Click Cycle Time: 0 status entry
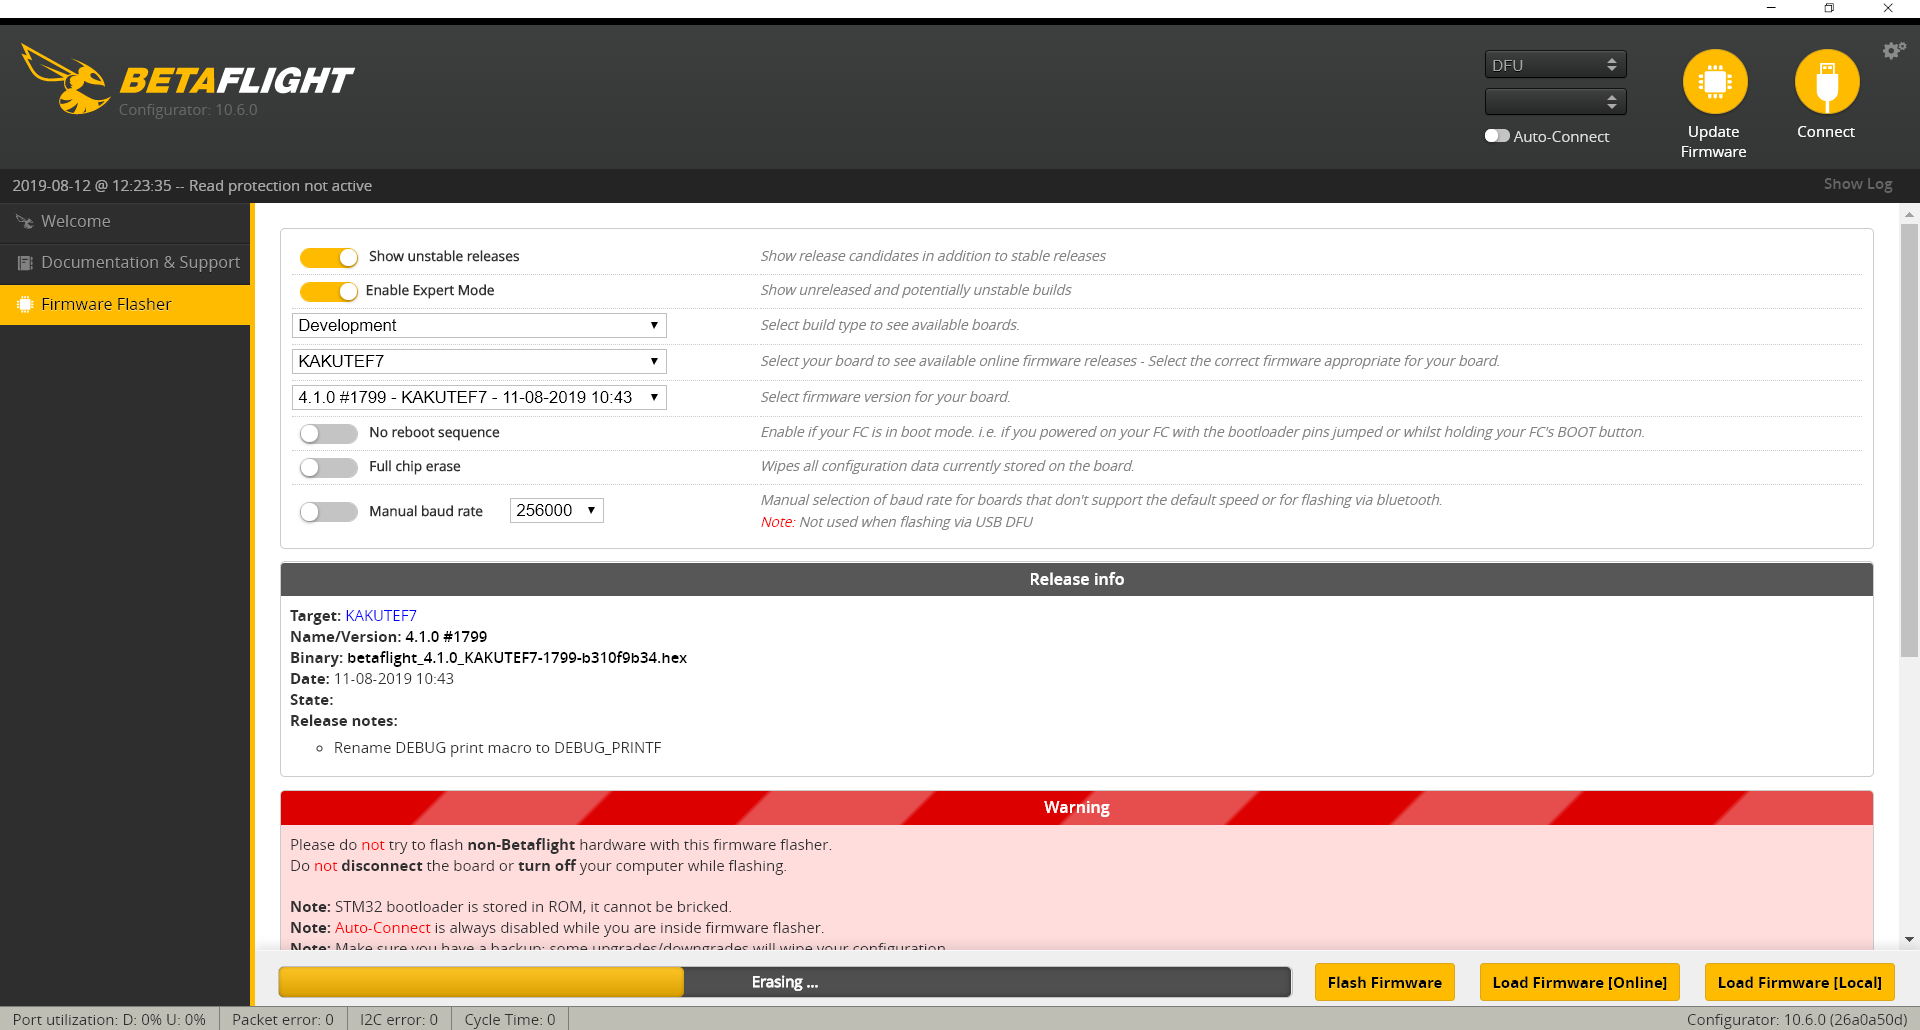The height and width of the screenshot is (1030, 1920). click(510, 1019)
